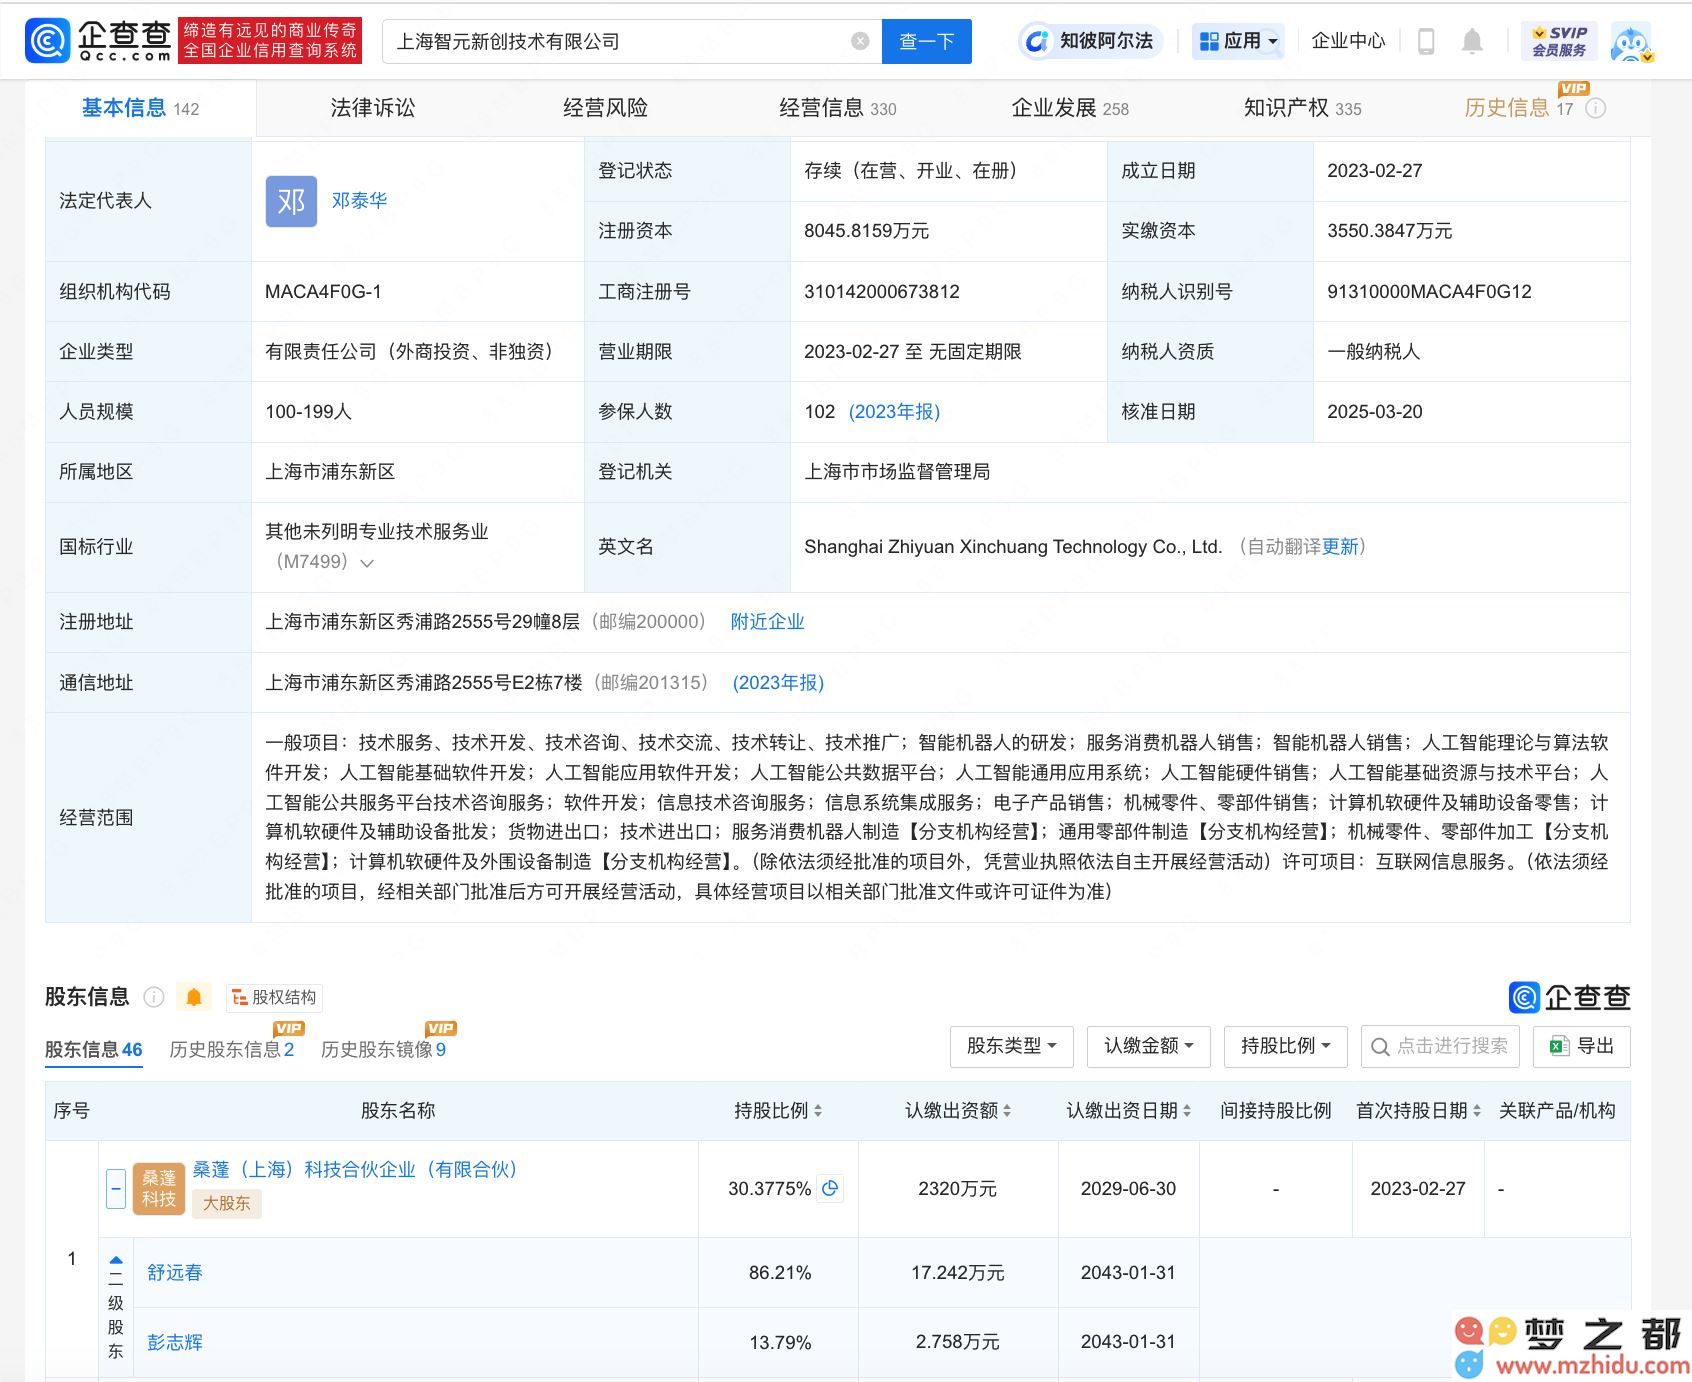
Task: Sort by 持股比例 column arrows
Action: [818, 1111]
